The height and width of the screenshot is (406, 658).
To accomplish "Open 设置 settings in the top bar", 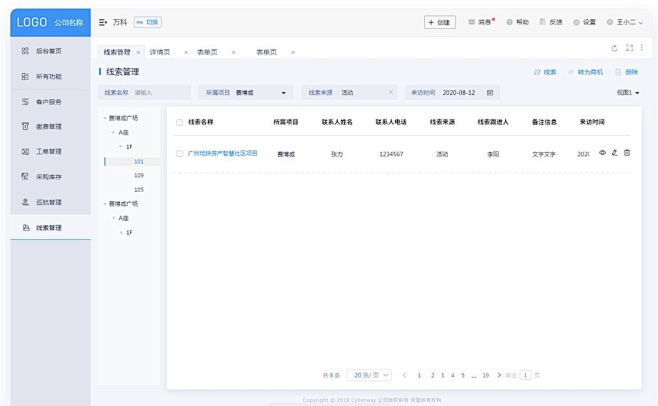I will point(584,22).
